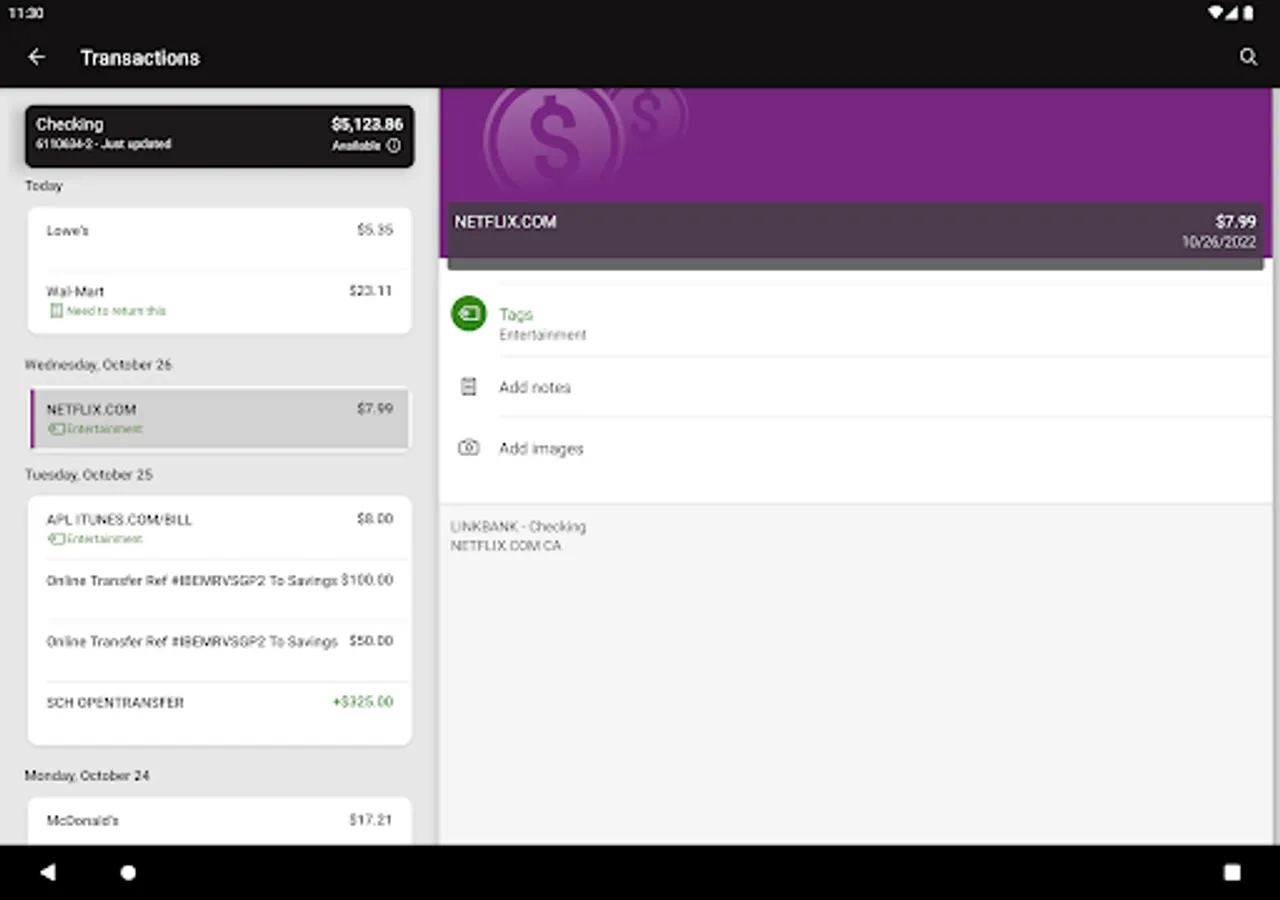Tap the camera icon beside Add images
Image resolution: width=1280 pixels, height=900 pixels.
tap(468, 448)
